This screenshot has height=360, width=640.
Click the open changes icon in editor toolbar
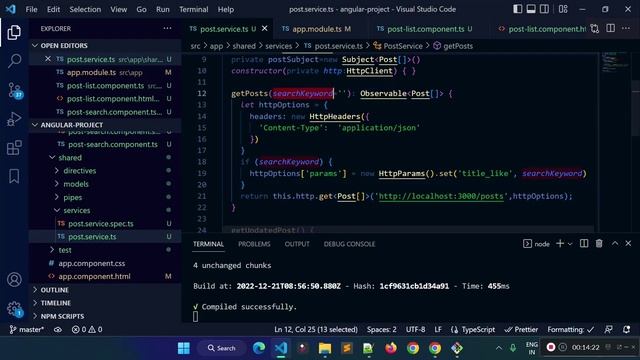(x=595, y=29)
